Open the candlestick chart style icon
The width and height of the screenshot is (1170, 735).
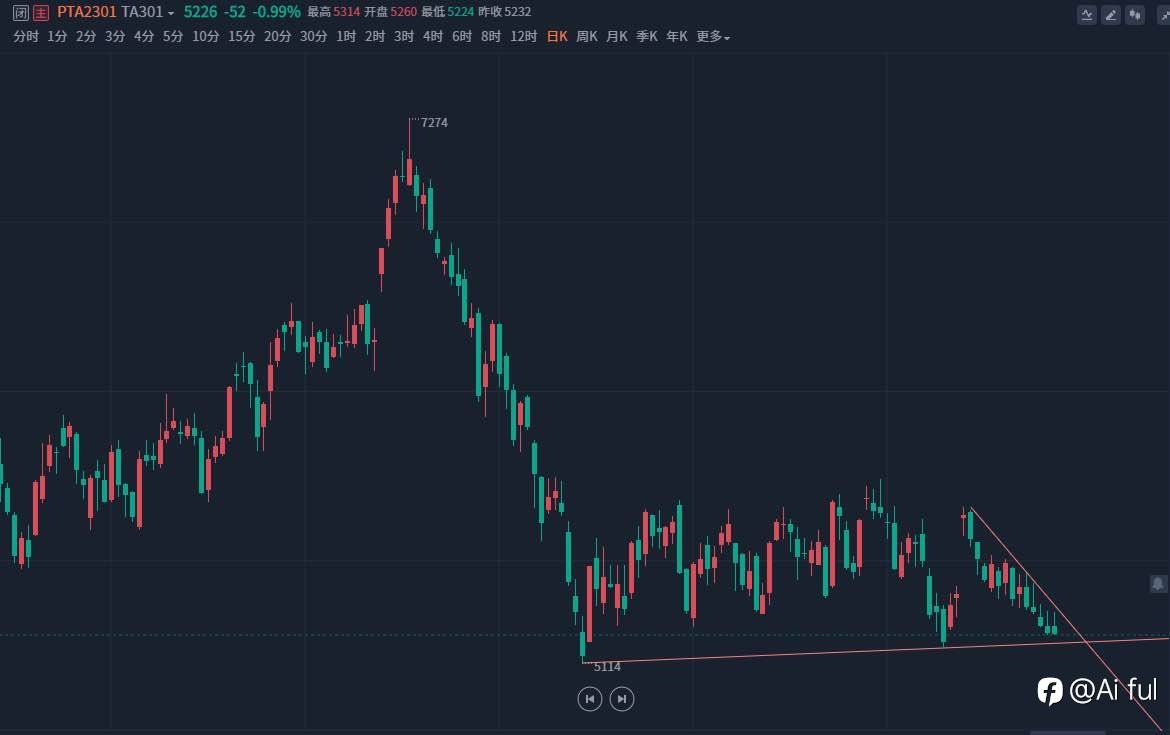[x=1135, y=15]
